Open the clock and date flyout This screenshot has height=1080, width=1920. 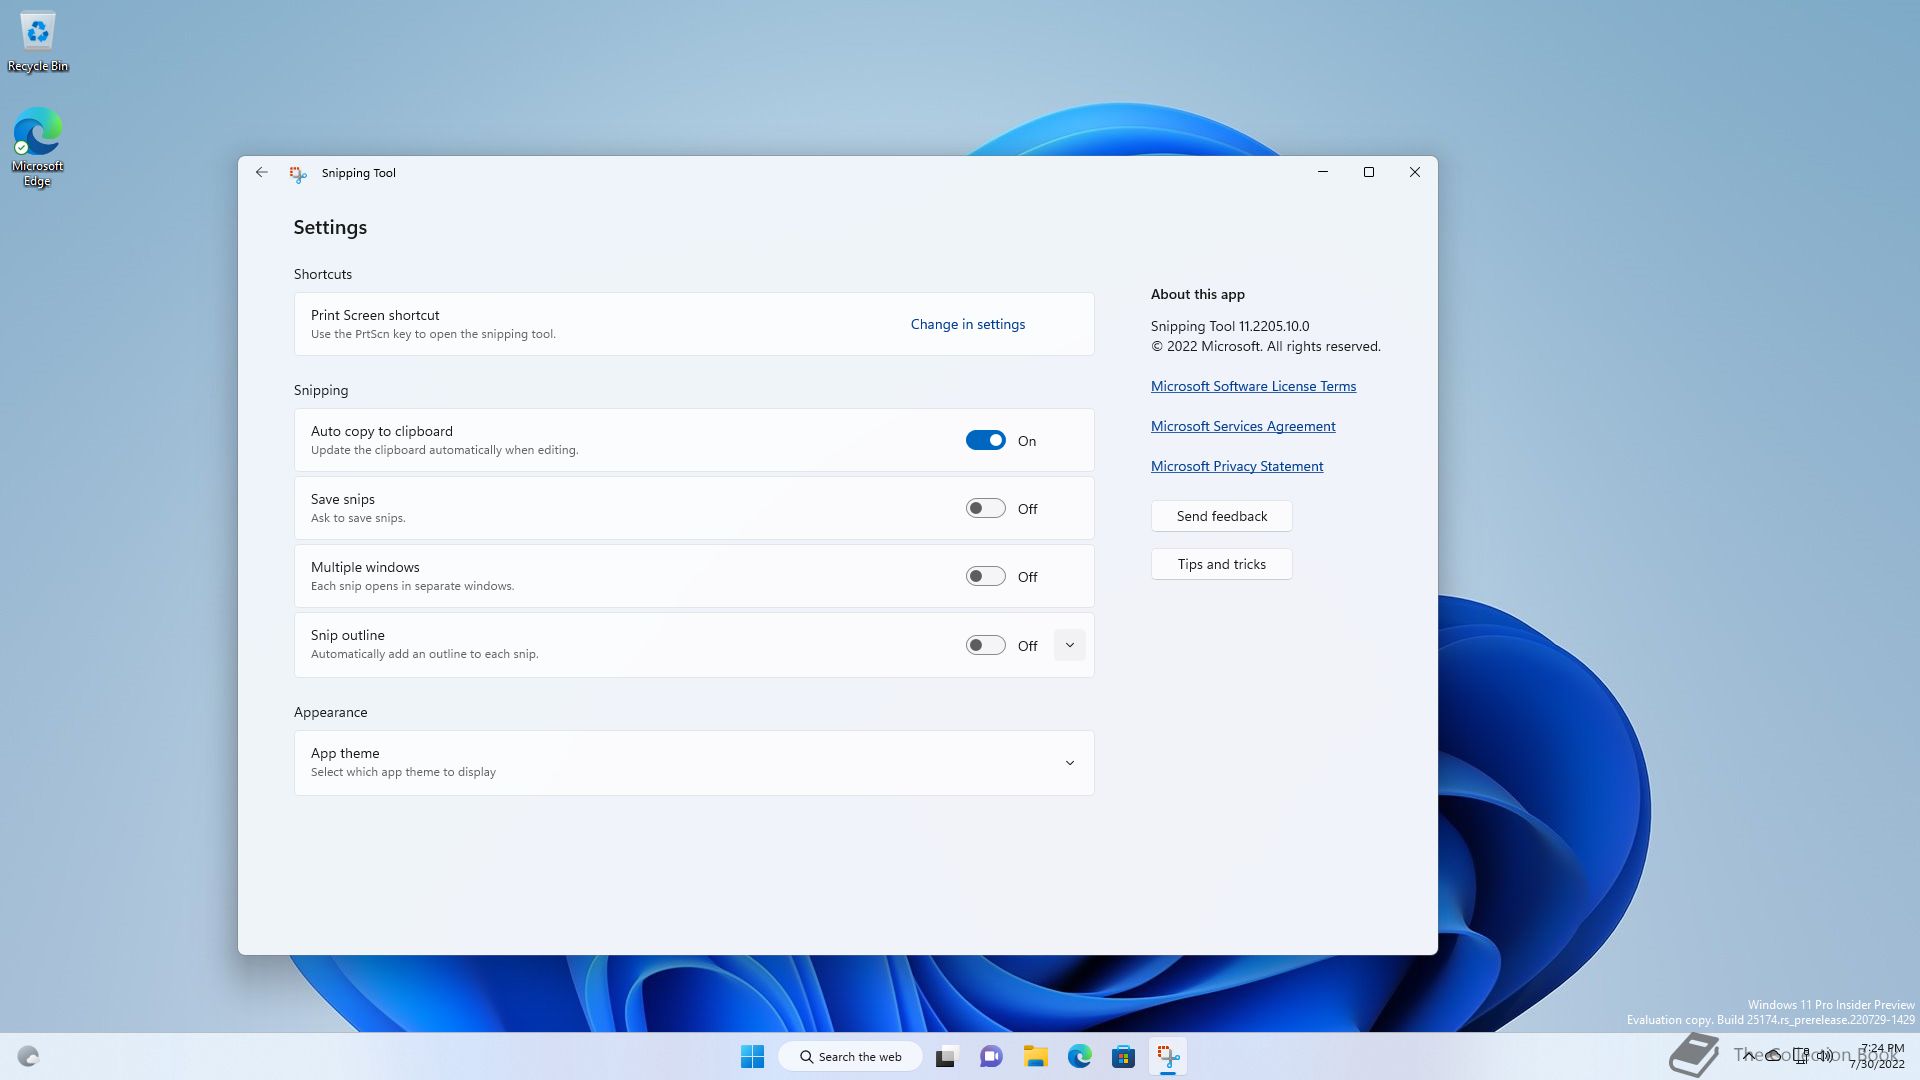click(x=1878, y=1056)
